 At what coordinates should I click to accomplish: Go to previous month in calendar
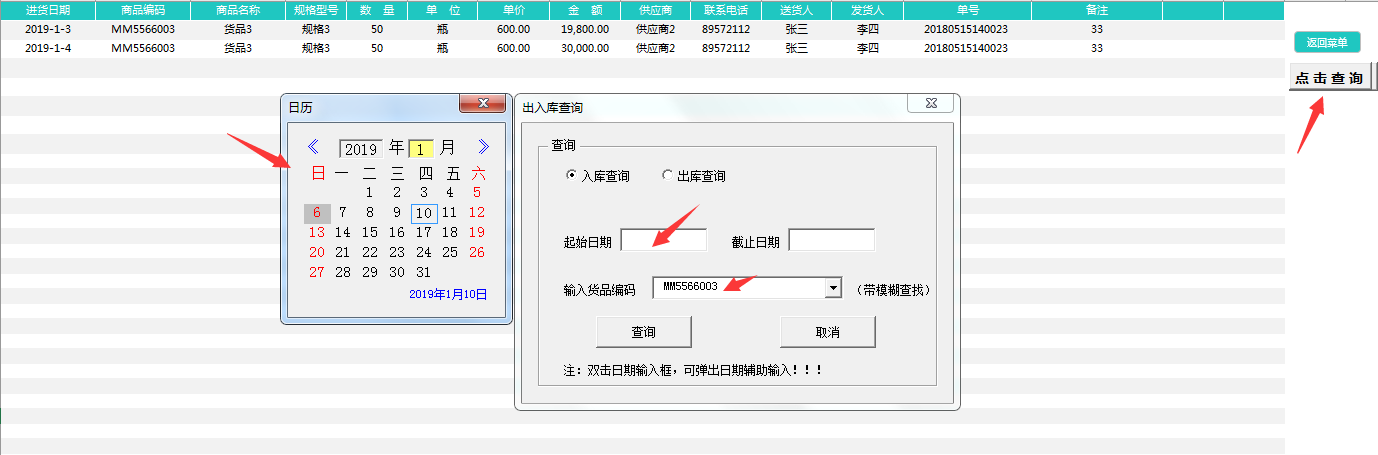pyautogui.click(x=313, y=147)
